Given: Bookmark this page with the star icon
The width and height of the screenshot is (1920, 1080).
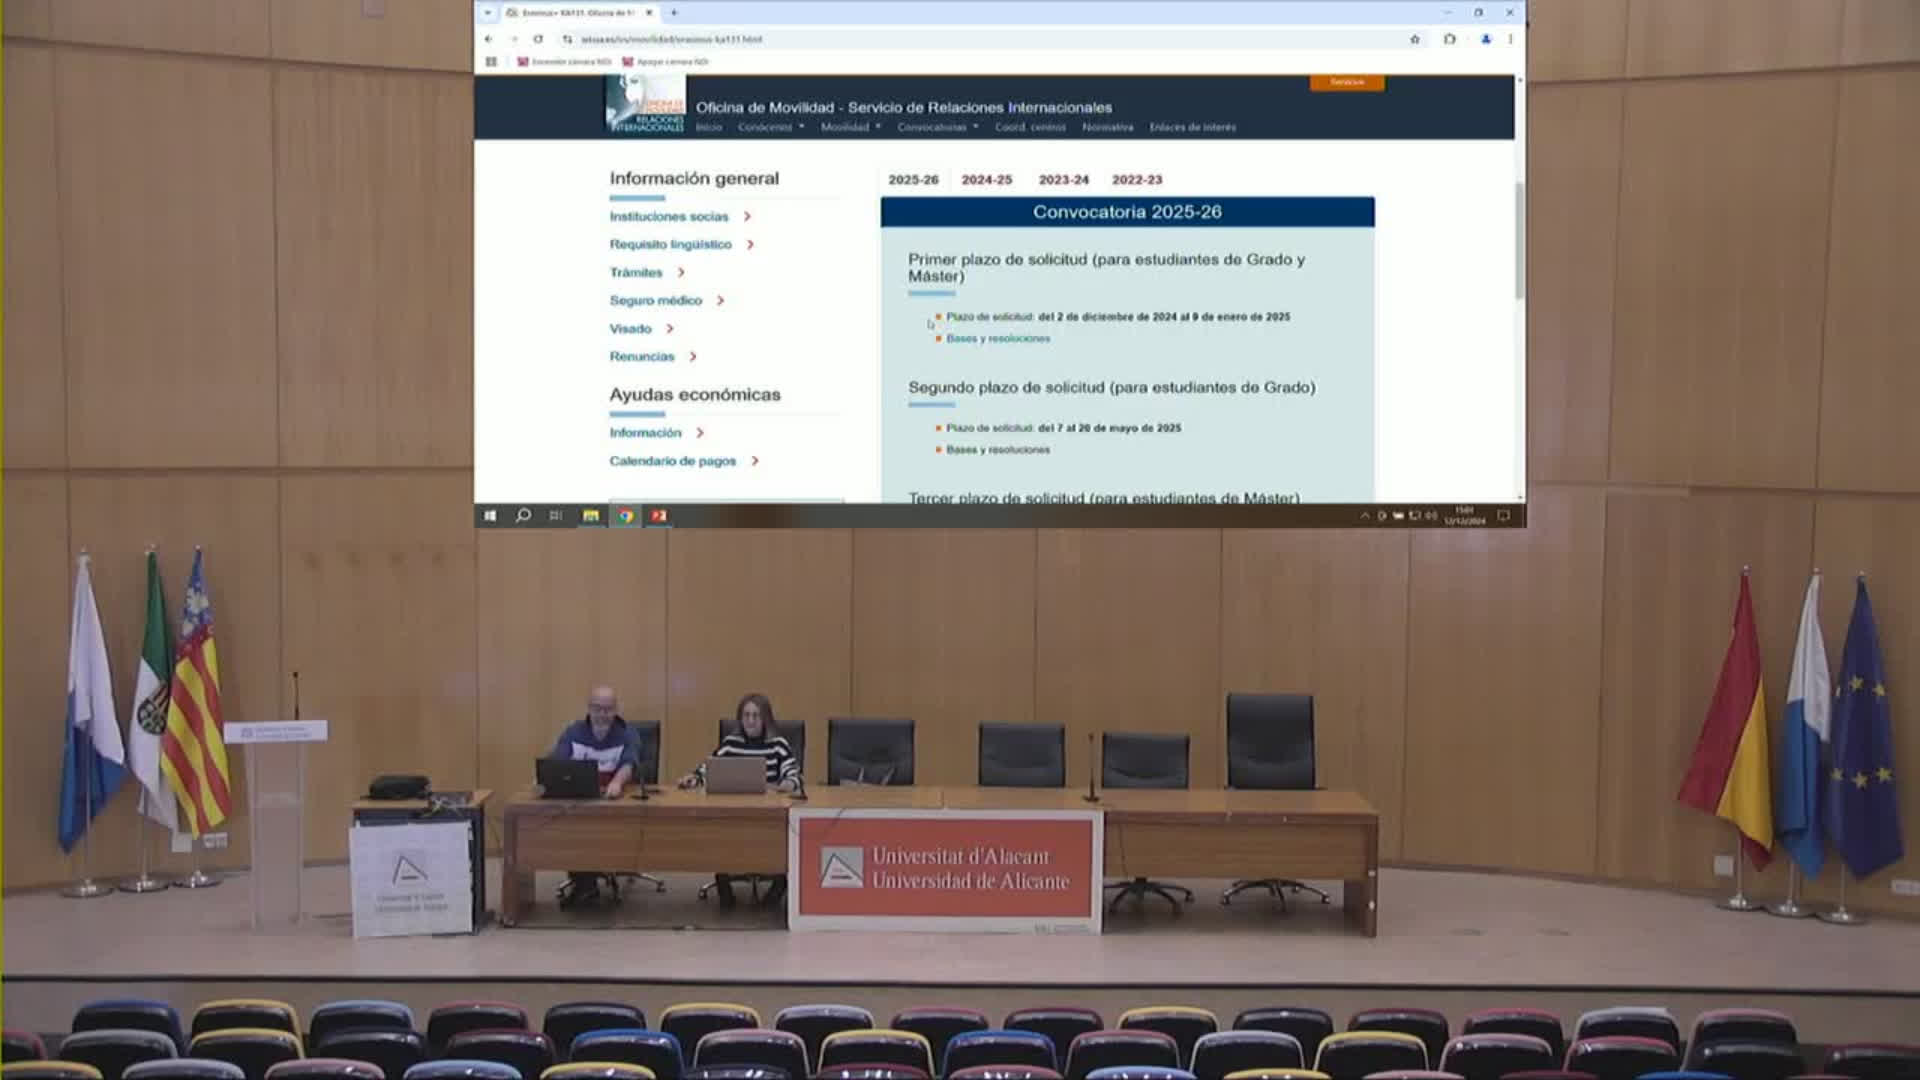Looking at the screenshot, I should tap(1414, 39).
